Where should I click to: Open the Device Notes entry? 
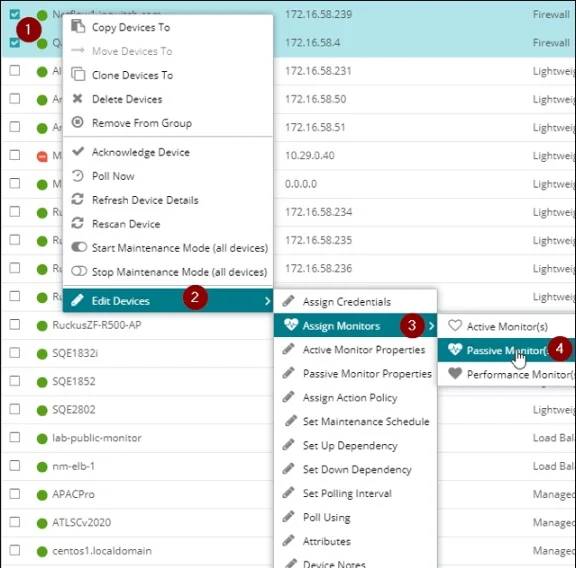(356, 562)
